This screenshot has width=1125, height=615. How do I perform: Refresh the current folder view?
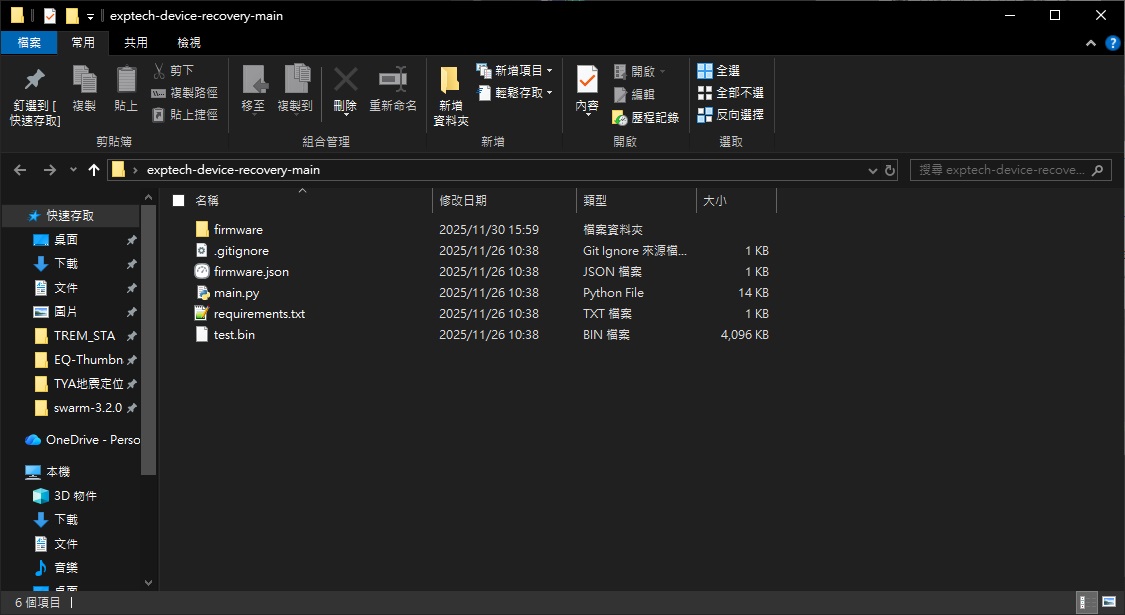point(890,170)
